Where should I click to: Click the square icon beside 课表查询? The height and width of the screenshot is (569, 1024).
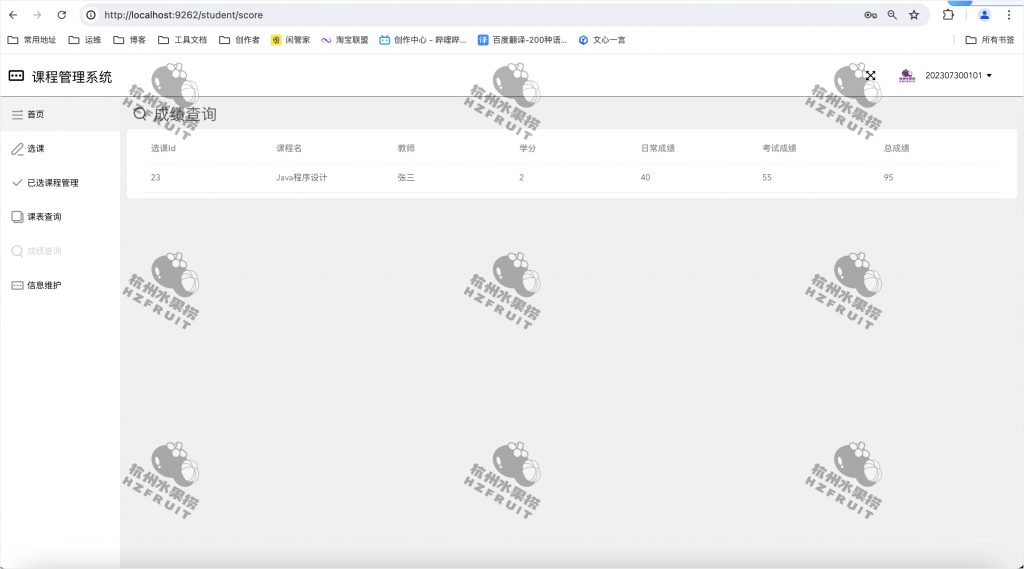(x=18, y=217)
